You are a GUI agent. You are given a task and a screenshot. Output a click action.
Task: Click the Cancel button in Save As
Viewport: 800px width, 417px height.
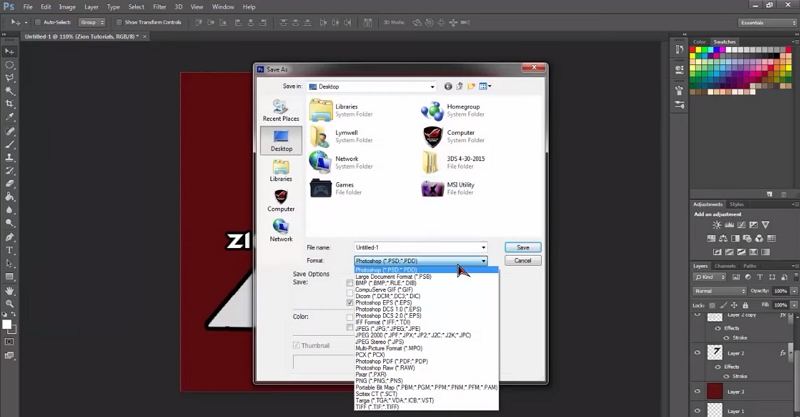click(523, 260)
